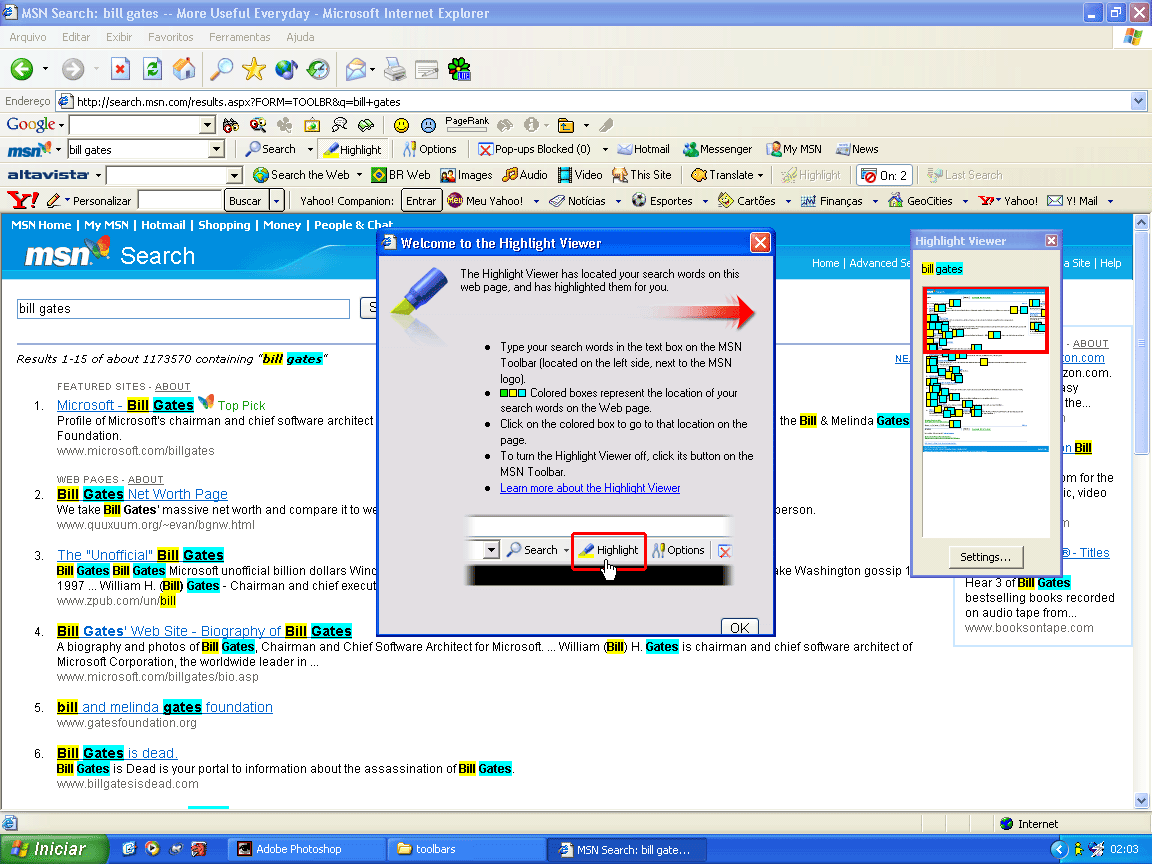Click the happy smiley icon on Google toolbar
The image size is (1152, 864).
[x=401, y=125]
